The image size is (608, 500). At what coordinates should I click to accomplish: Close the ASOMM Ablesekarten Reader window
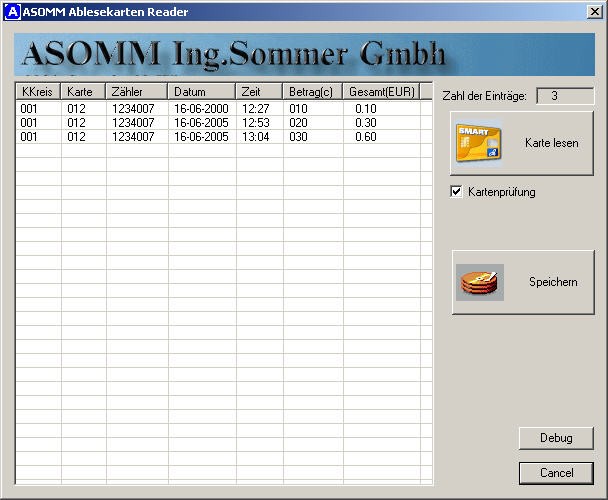point(594,12)
